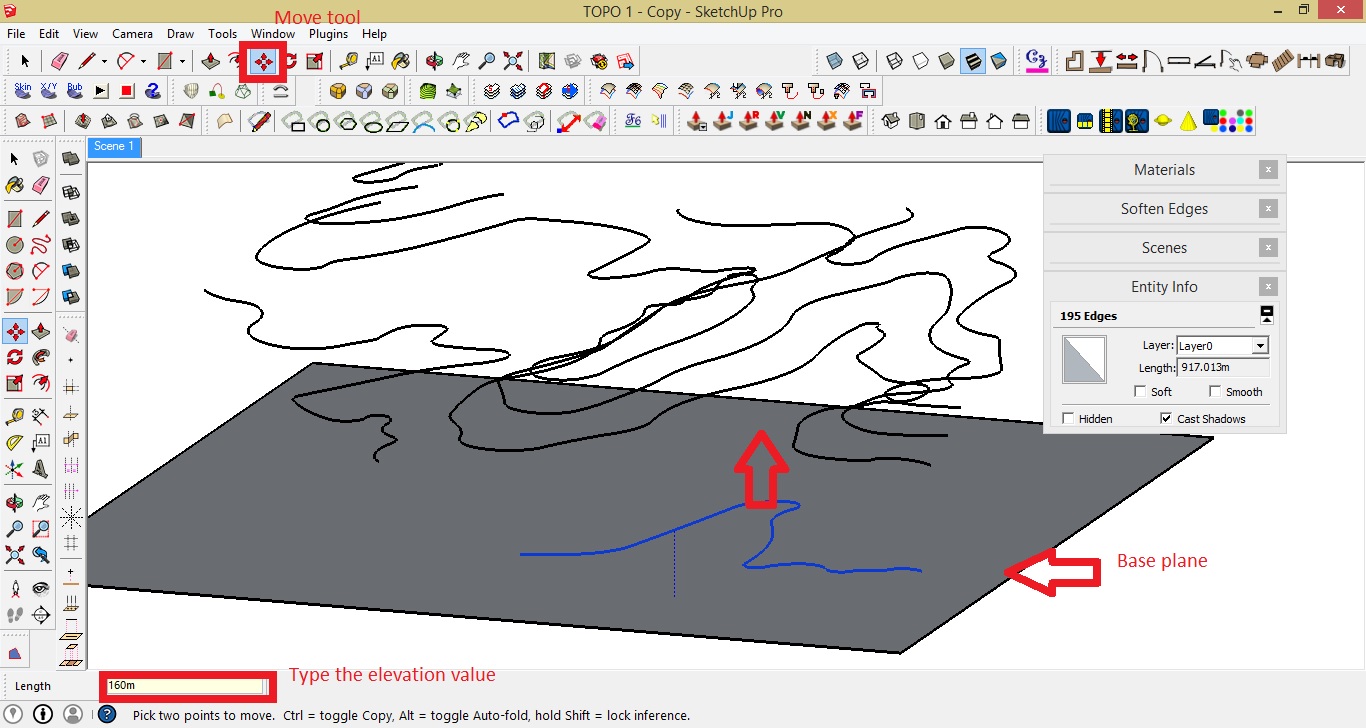1366x728 pixels.
Task: Select the Rotate tool in the left palette
Action: pyautogui.click(x=17, y=357)
